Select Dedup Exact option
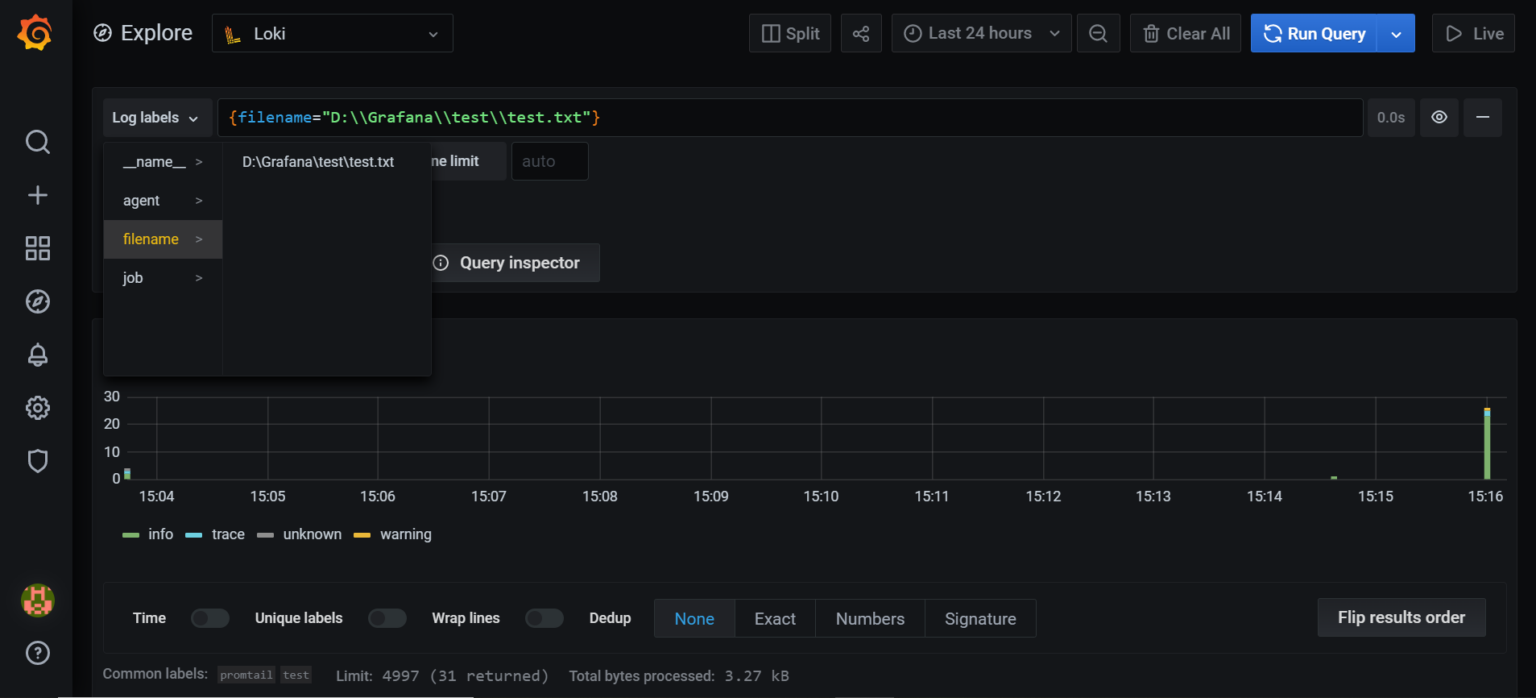 pyautogui.click(x=775, y=618)
